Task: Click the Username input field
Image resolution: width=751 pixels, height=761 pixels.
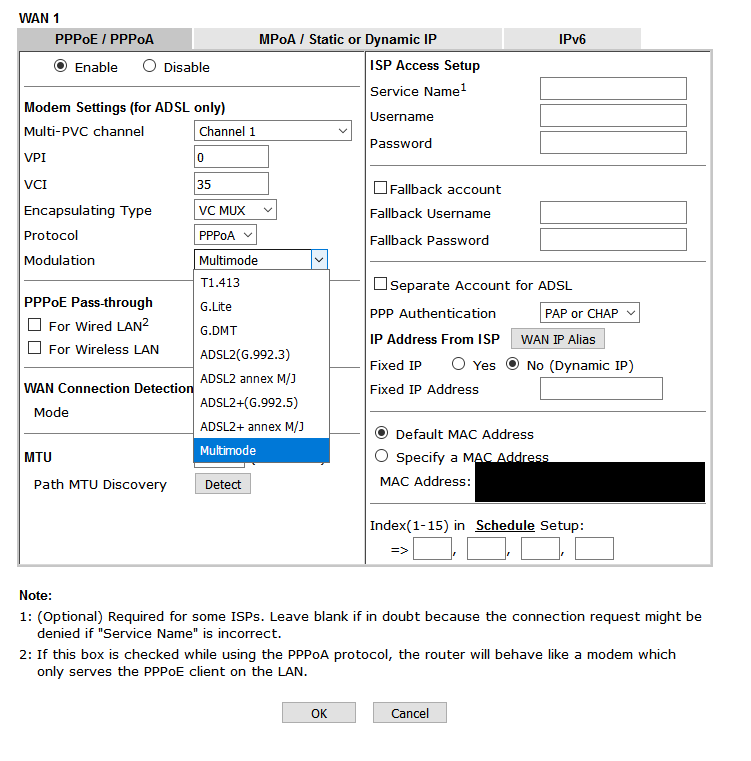Action: pos(613,116)
